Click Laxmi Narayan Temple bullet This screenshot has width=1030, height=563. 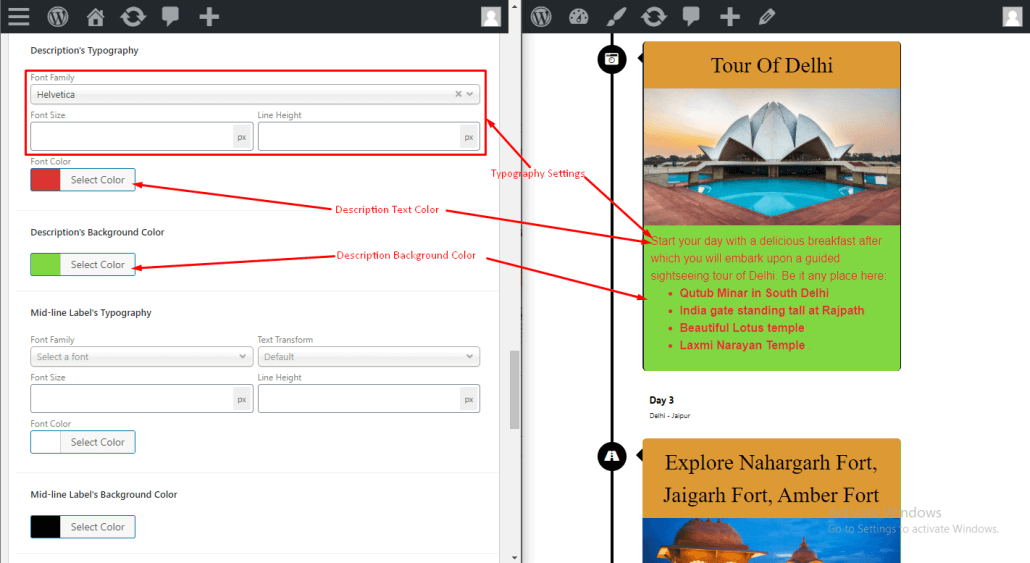point(742,346)
